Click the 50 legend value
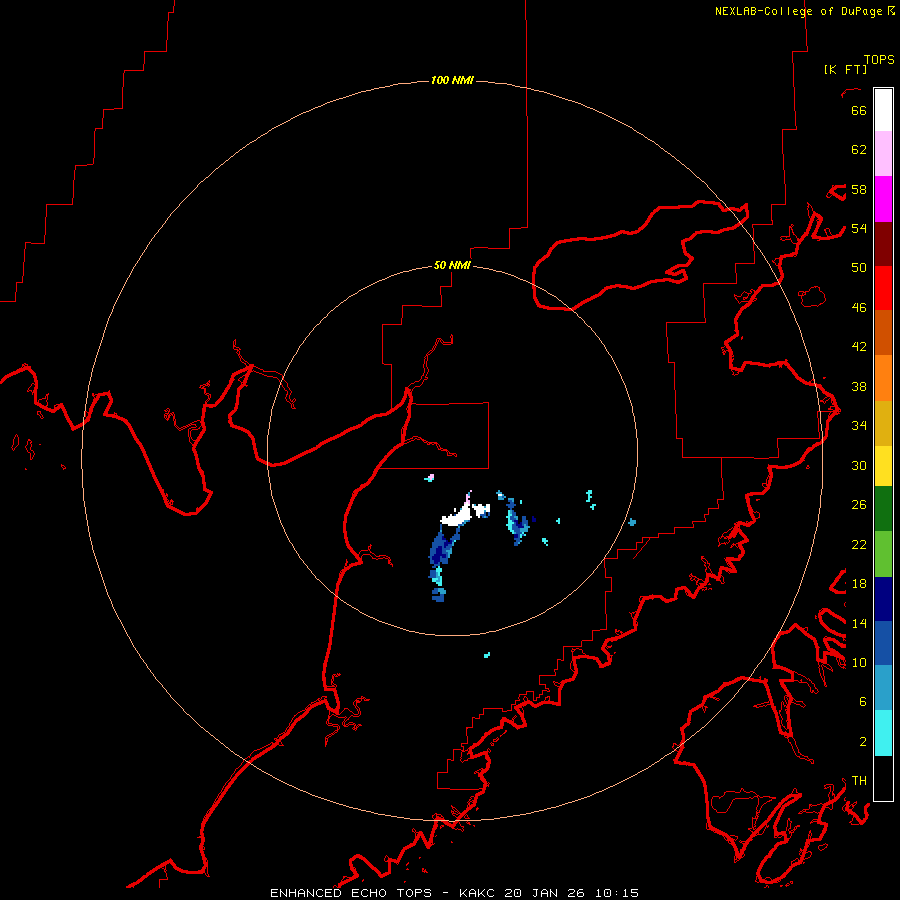The image size is (900, 900). click(859, 267)
